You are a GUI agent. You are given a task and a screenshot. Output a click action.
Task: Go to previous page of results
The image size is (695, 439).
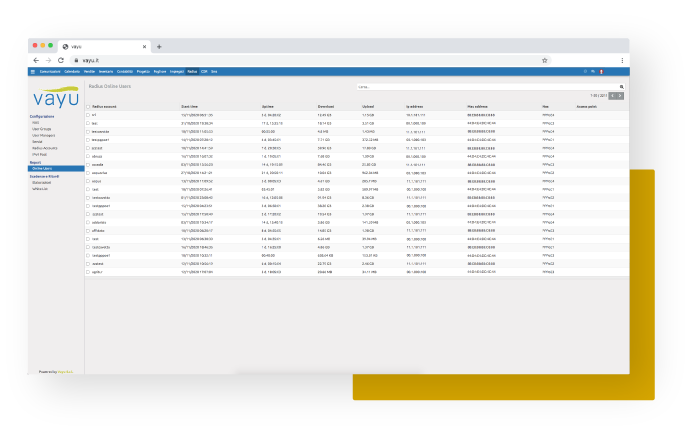[612, 96]
